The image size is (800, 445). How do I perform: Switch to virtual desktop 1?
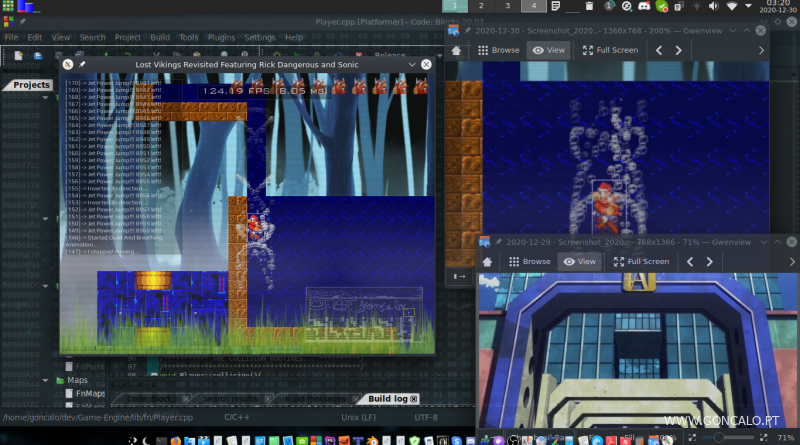(455, 6)
